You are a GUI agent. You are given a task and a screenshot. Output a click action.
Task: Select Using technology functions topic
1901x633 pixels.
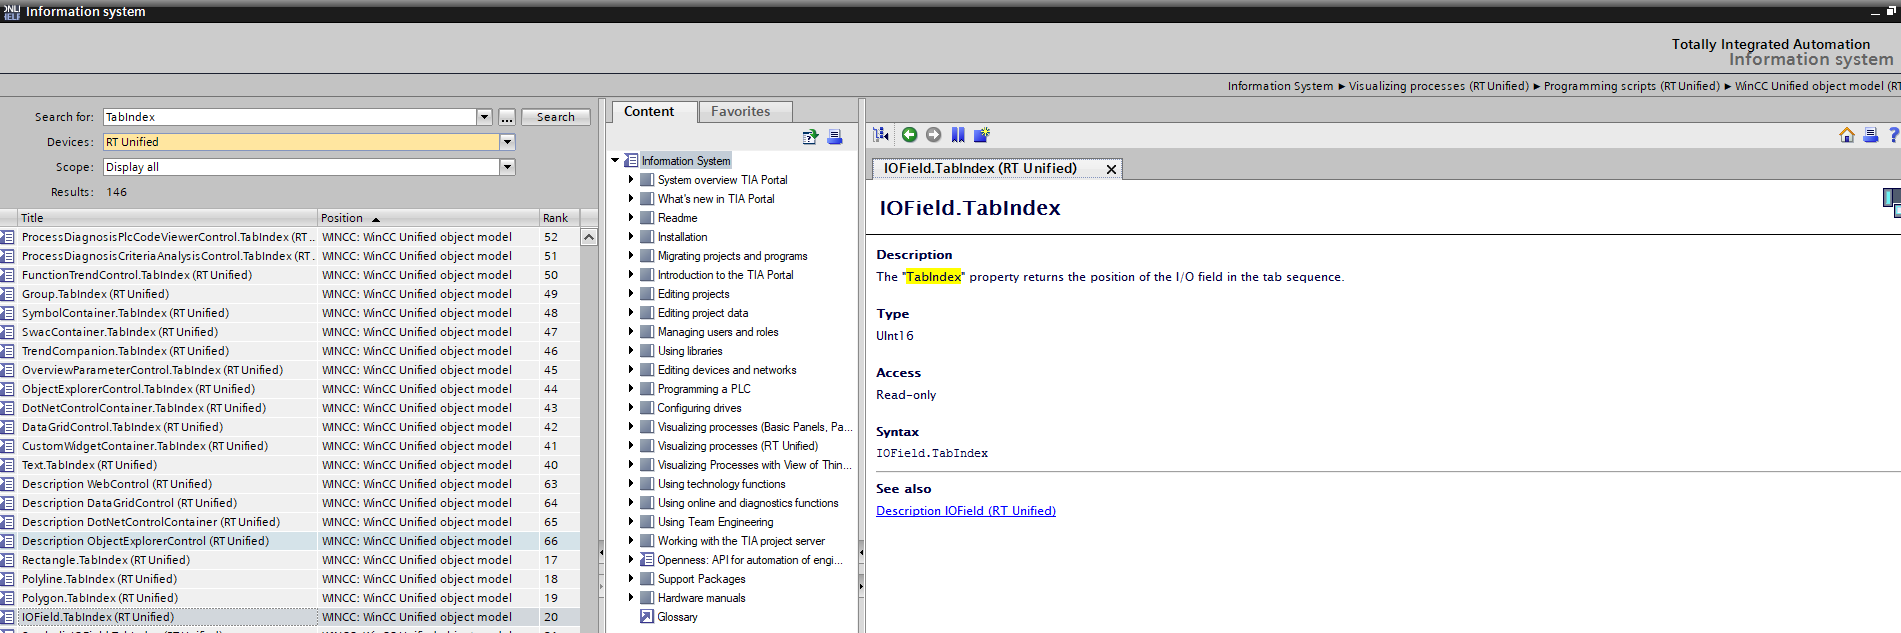(x=721, y=484)
